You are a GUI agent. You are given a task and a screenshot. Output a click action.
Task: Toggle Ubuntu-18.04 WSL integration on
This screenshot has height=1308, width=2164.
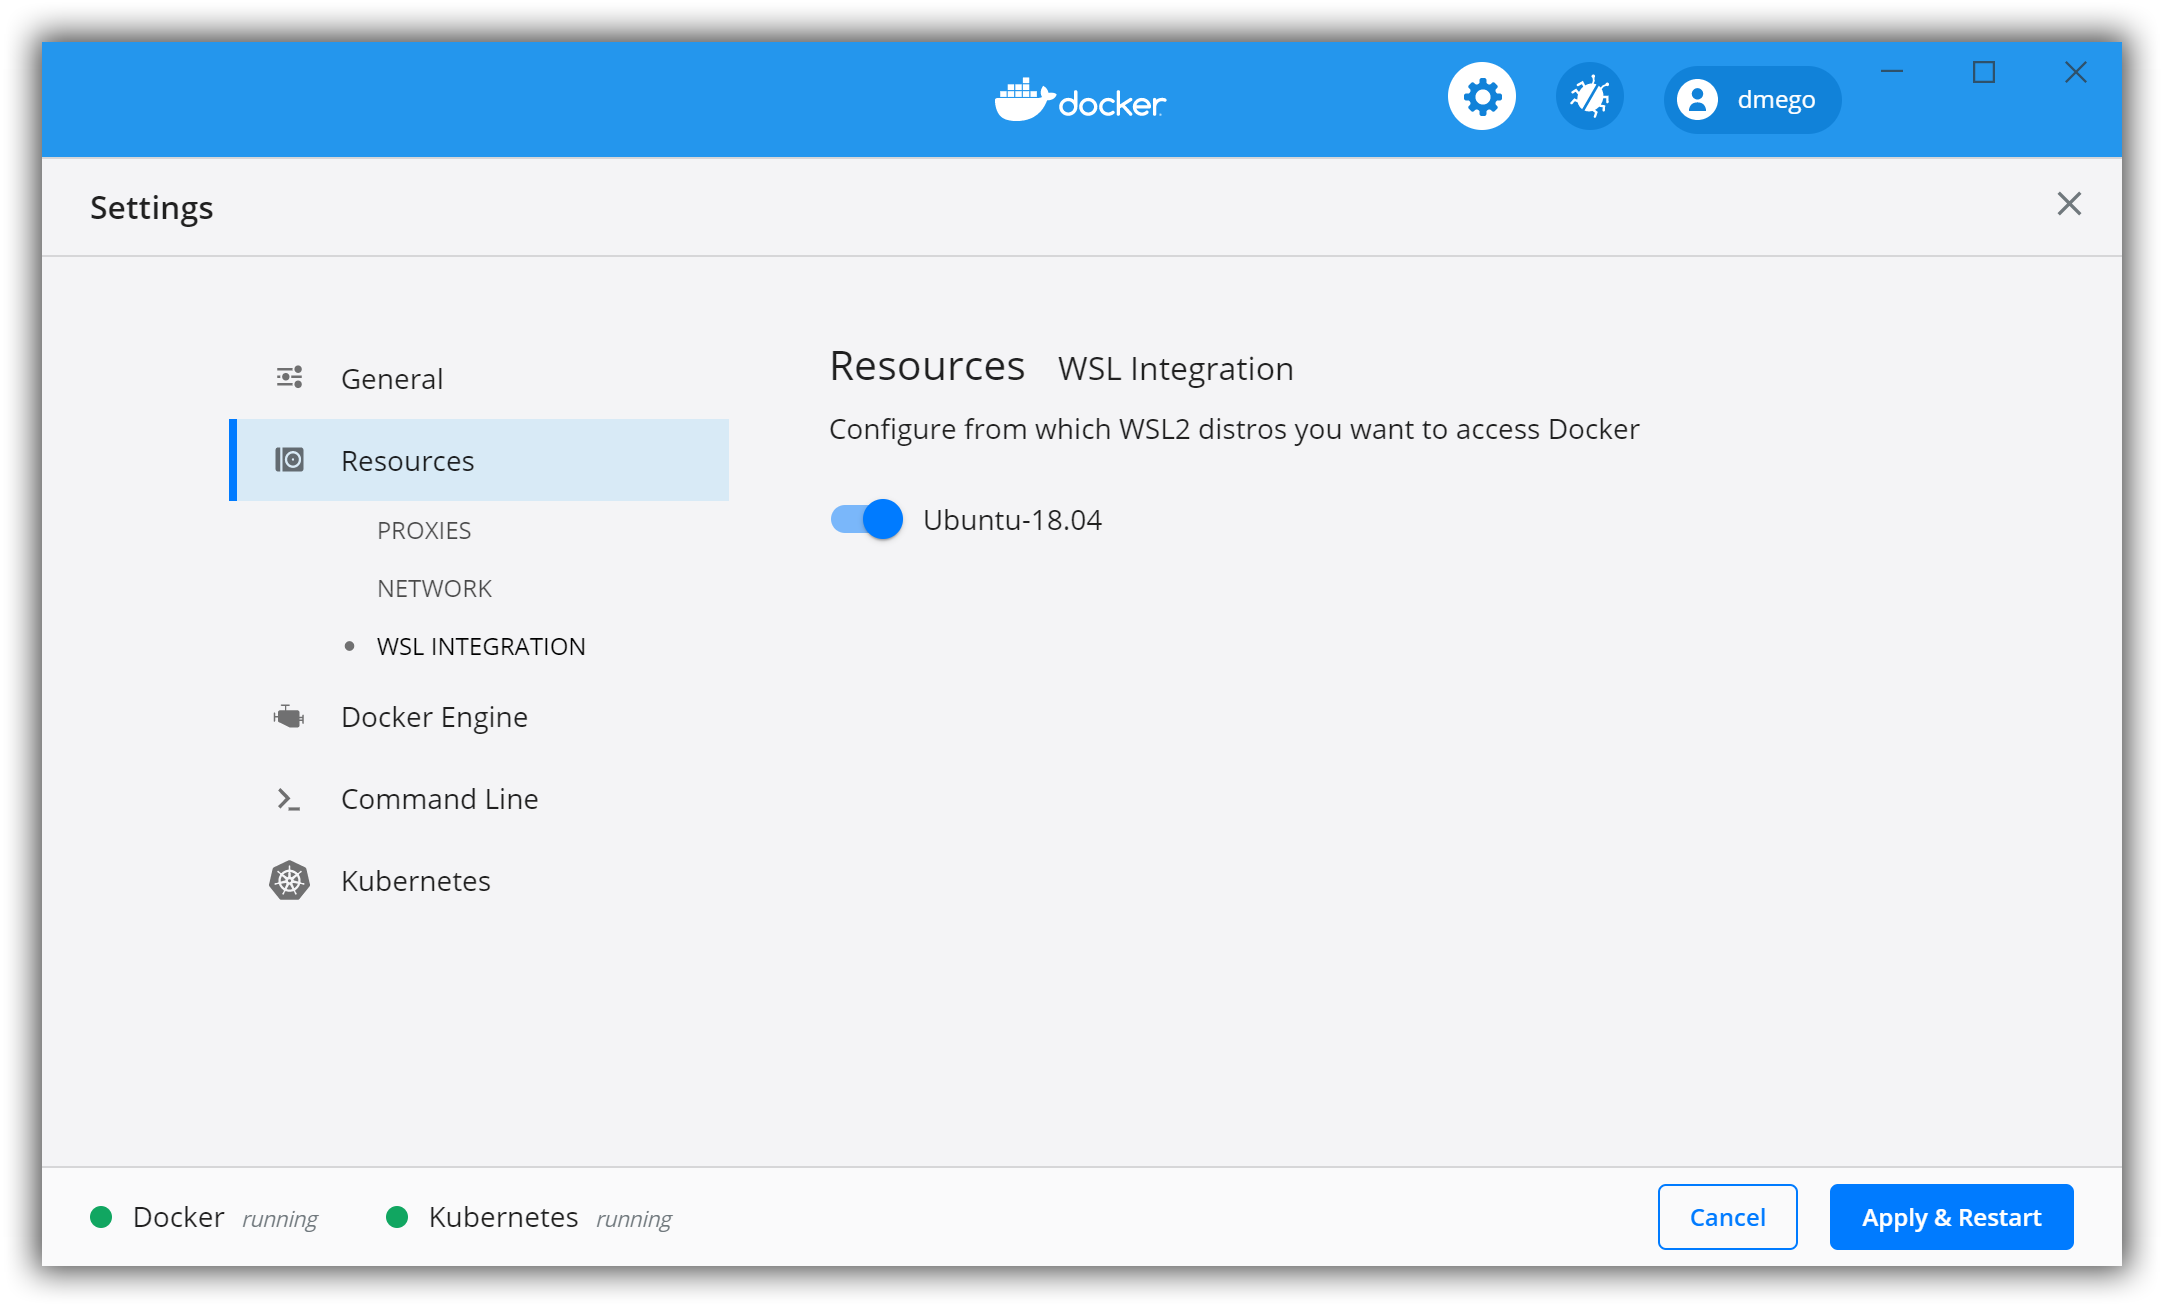pos(866,518)
